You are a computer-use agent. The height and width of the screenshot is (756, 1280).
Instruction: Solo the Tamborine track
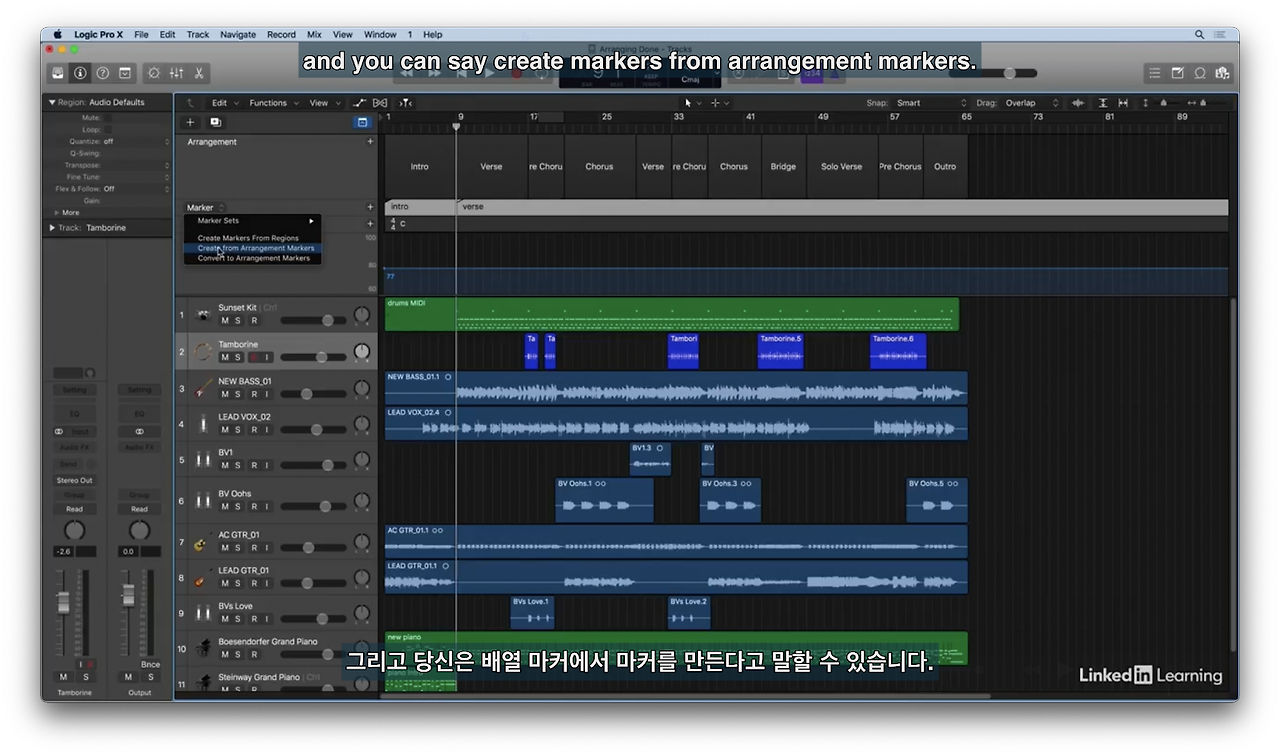238,357
